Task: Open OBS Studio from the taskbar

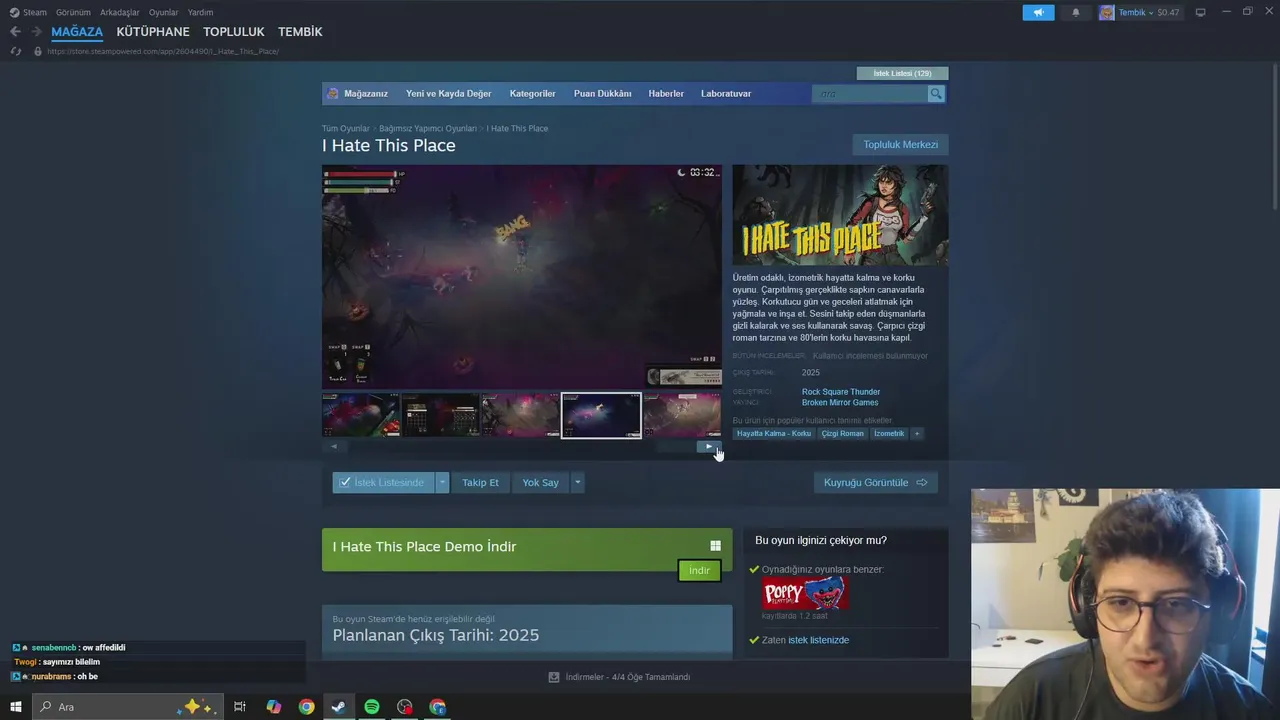Action: (x=405, y=707)
